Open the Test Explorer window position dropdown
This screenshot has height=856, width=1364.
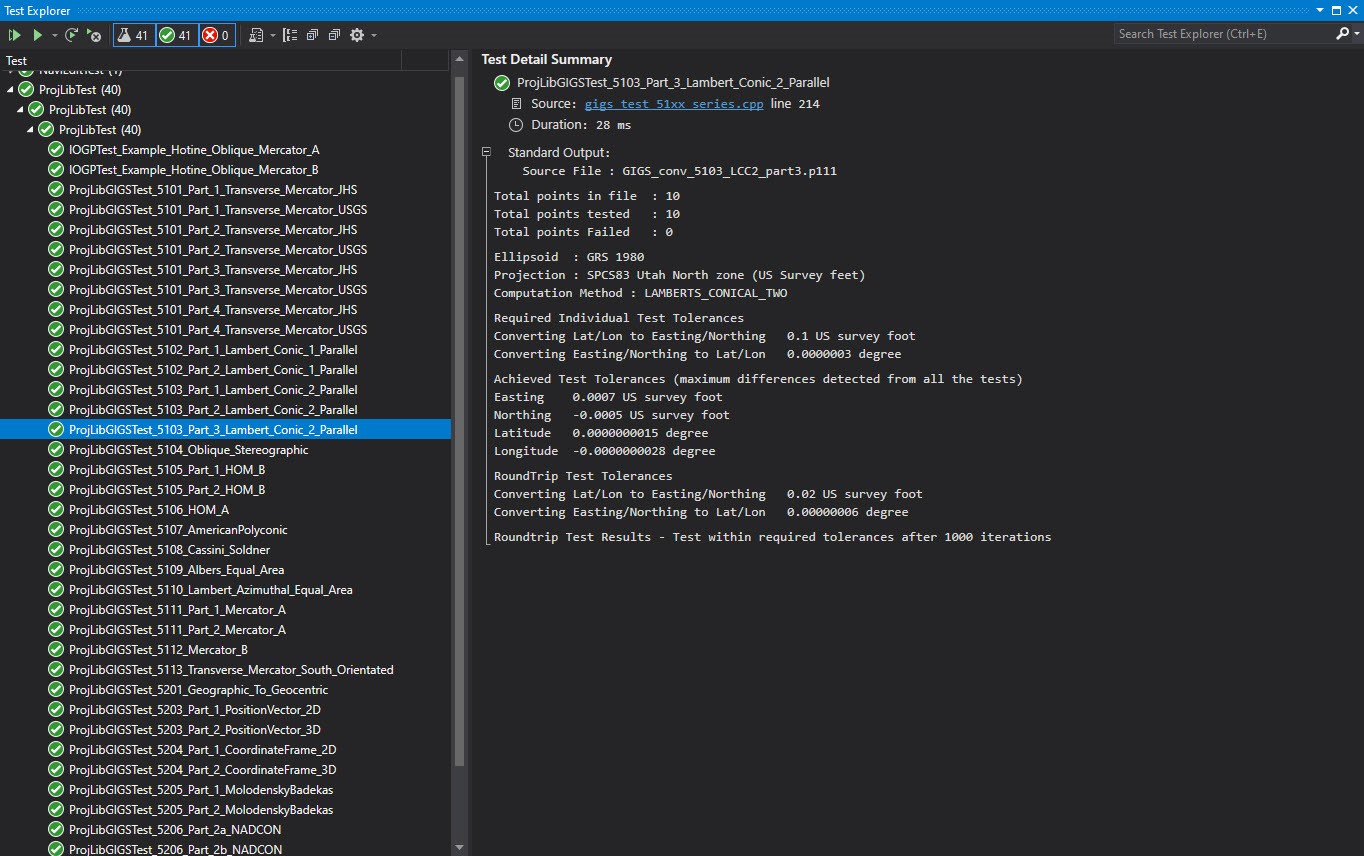[1321, 10]
